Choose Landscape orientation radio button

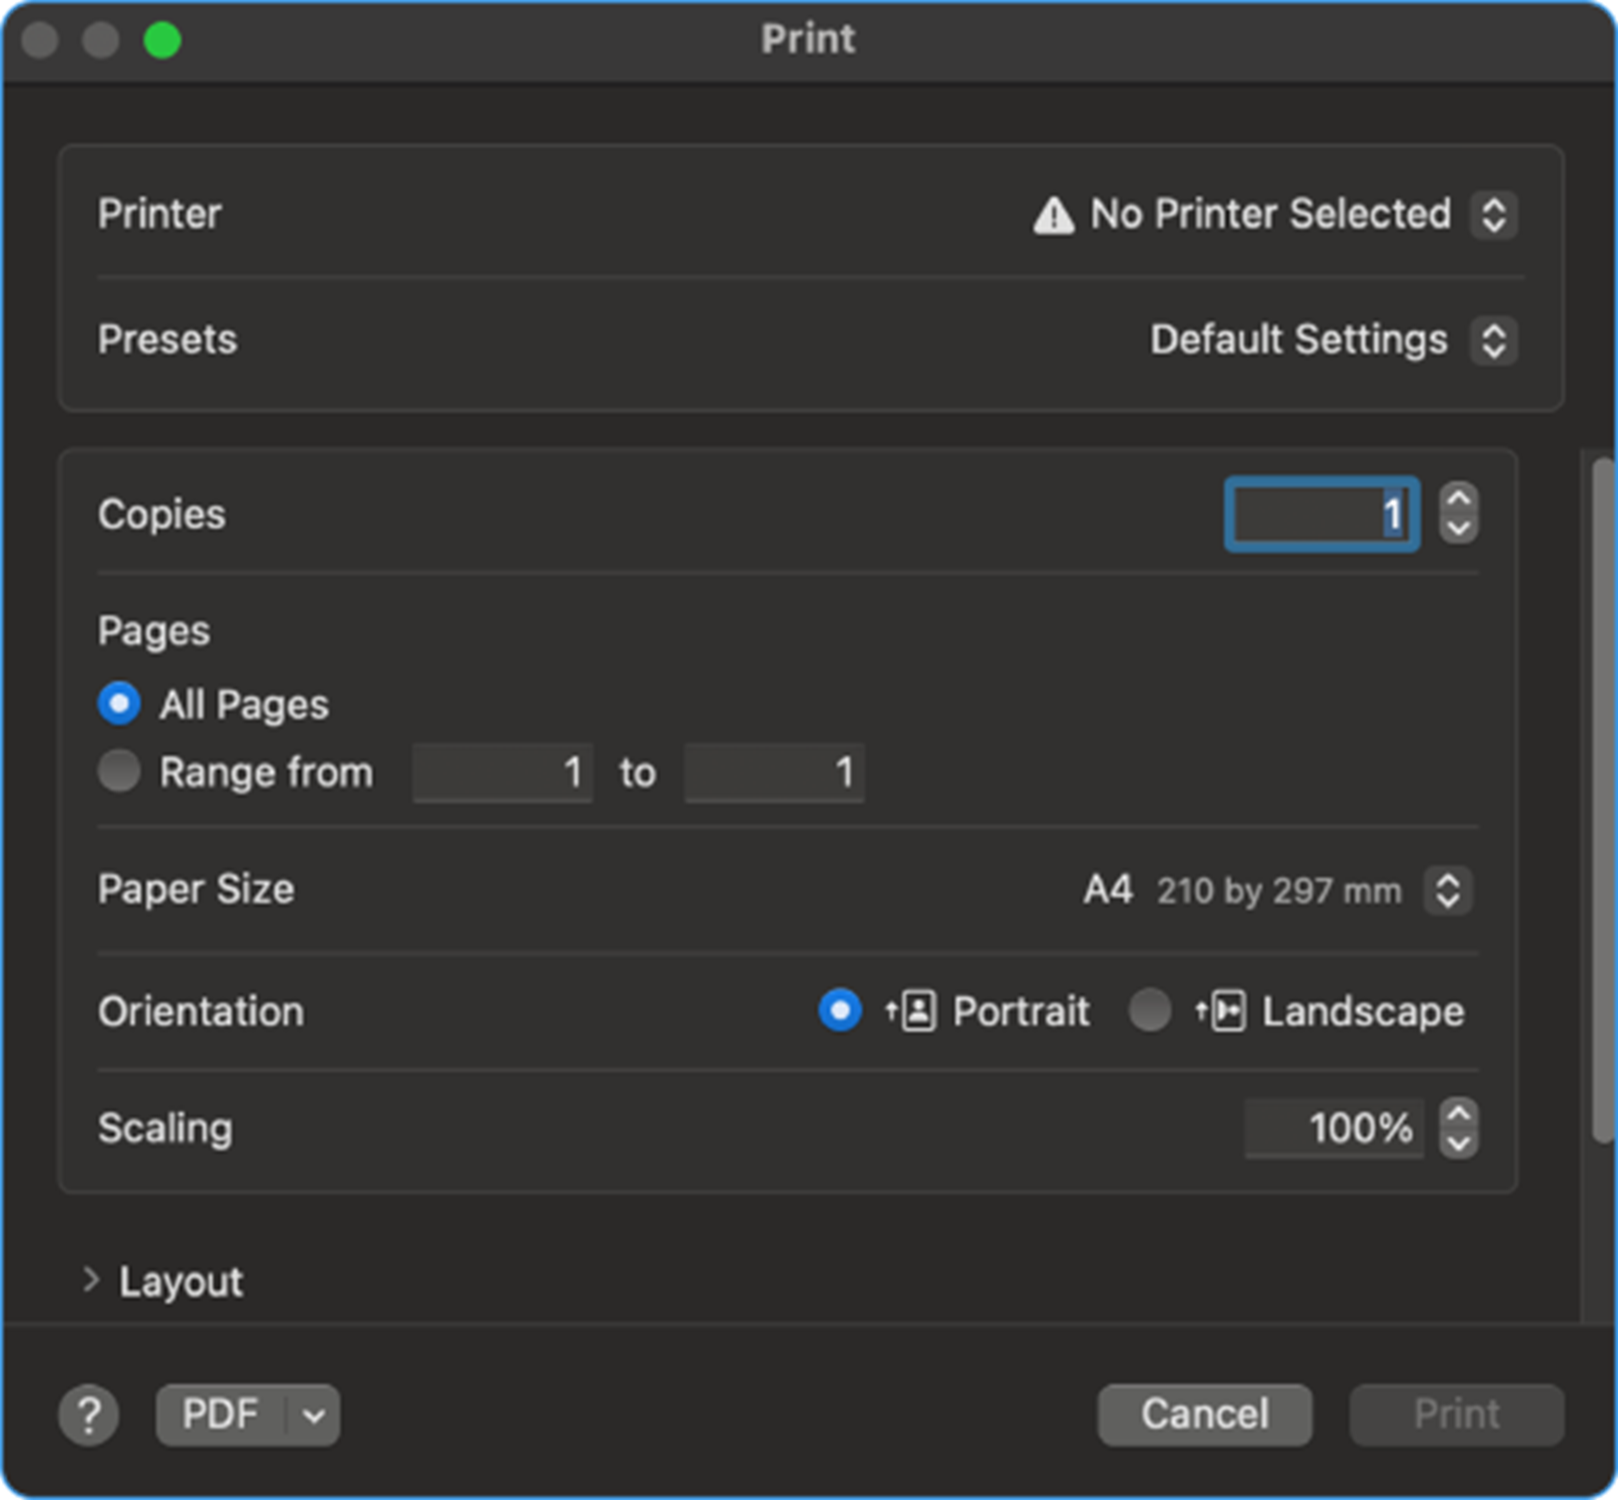tap(1150, 1010)
